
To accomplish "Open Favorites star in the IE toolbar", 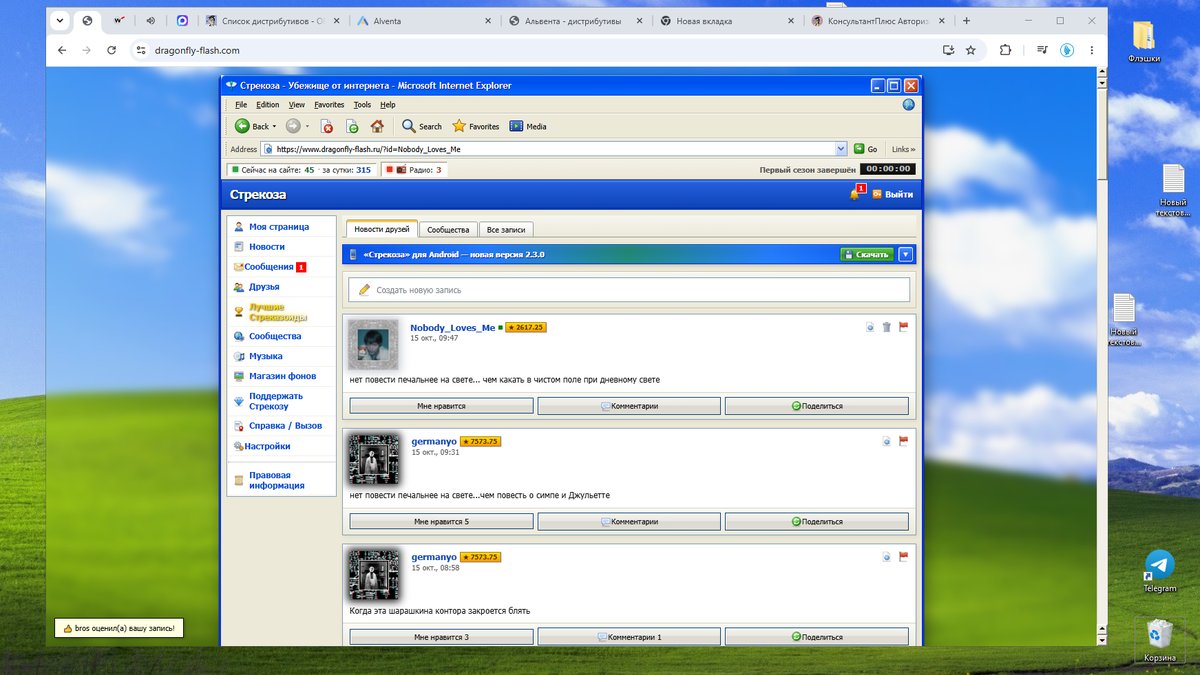I will click(476, 126).
